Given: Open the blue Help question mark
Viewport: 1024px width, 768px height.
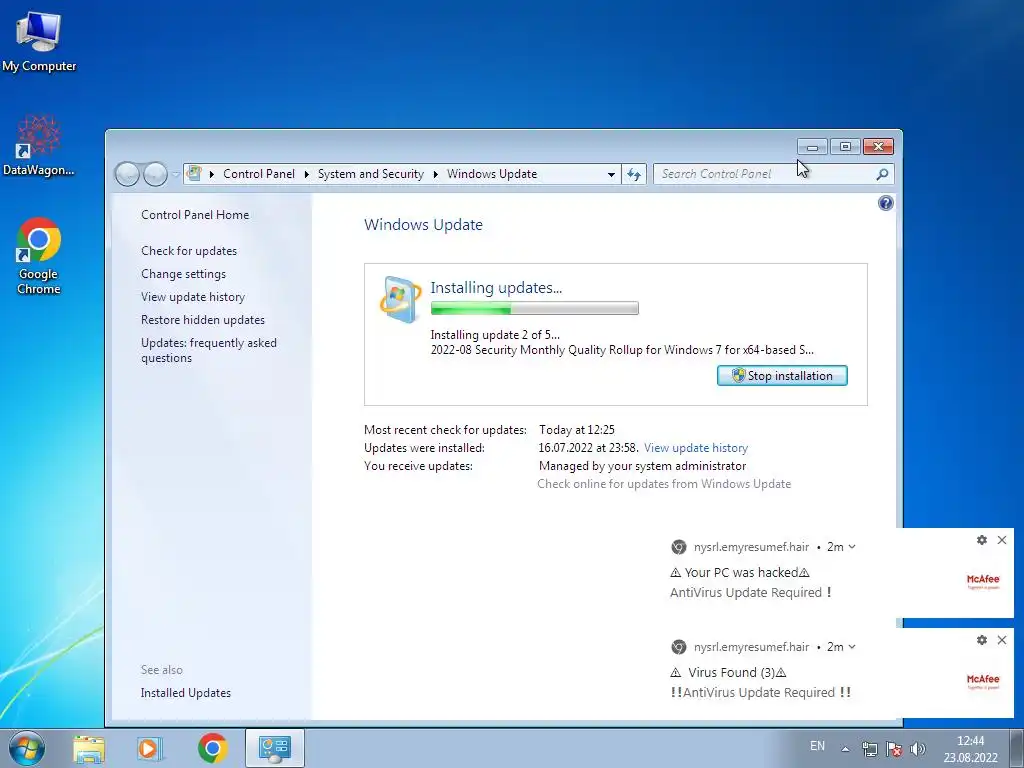Looking at the screenshot, I should tap(886, 203).
